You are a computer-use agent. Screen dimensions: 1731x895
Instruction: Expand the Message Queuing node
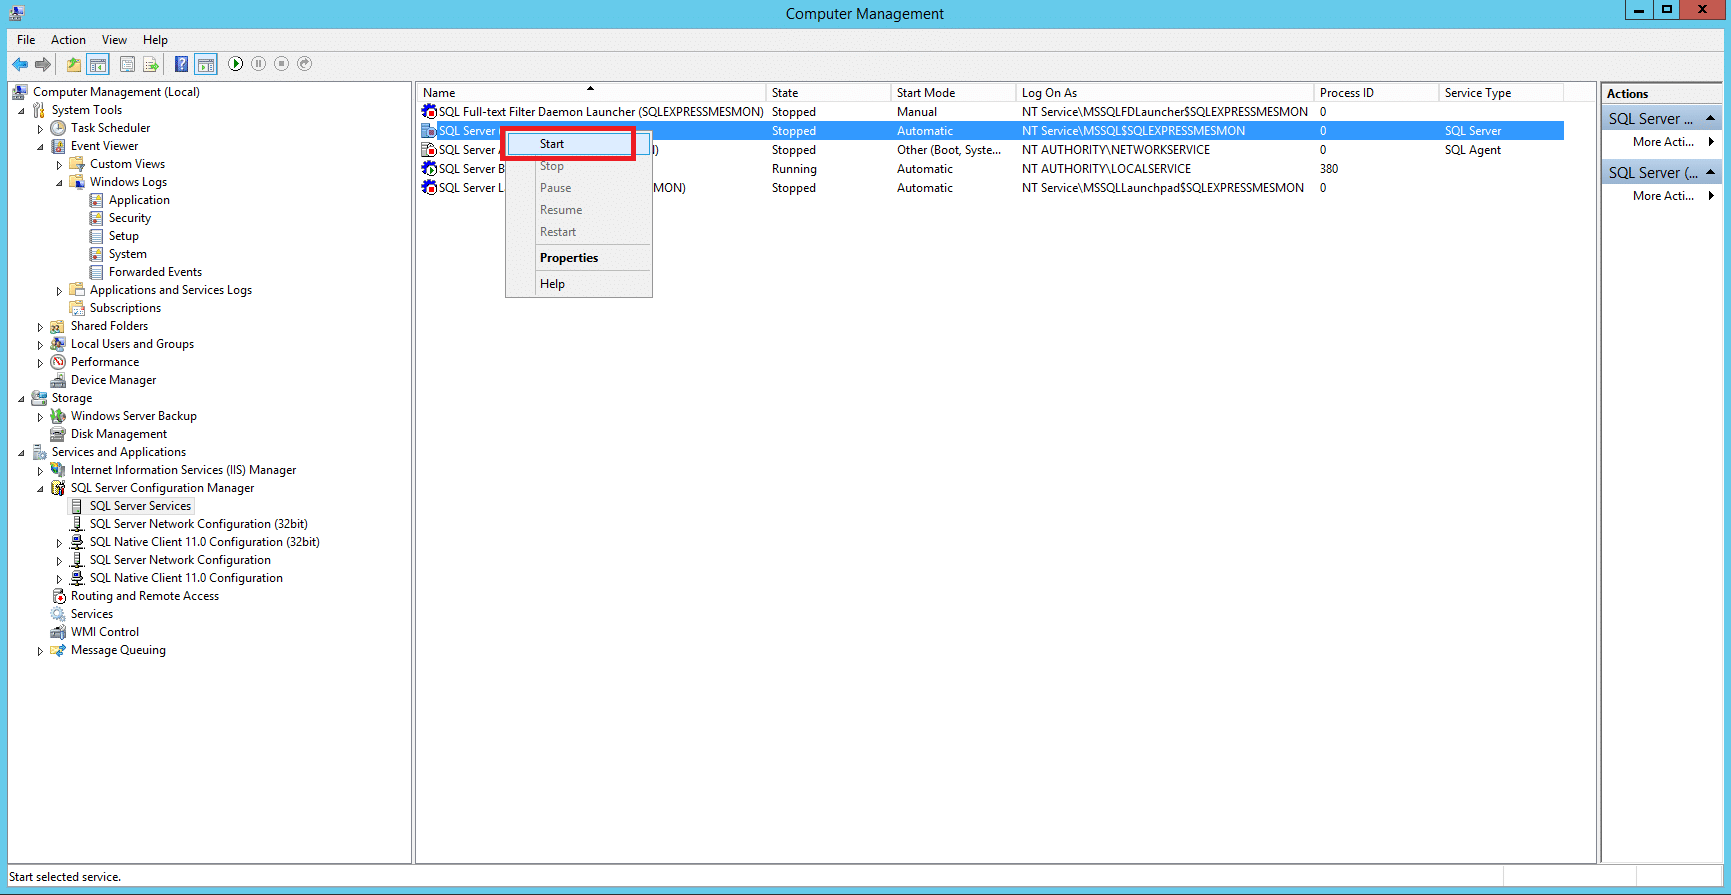40,651
